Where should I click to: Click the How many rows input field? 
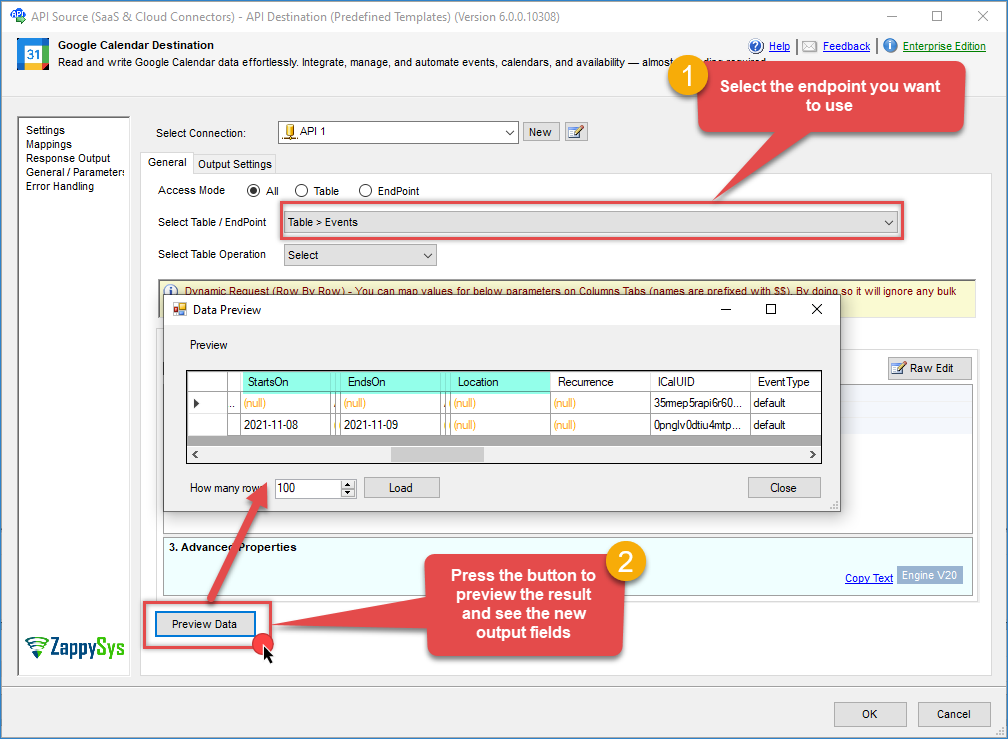tap(308, 488)
